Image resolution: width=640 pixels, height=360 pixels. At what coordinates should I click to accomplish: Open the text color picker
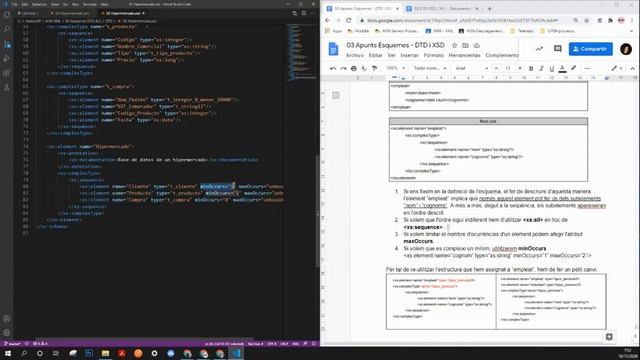pyautogui.click(x=562, y=69)
